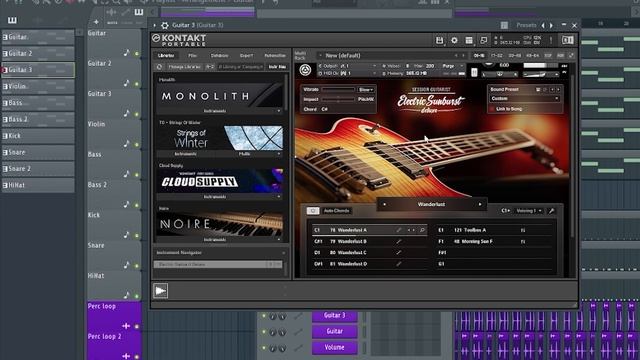
Task: Click the instrument logo beside Output
Action: coord(305,70)
